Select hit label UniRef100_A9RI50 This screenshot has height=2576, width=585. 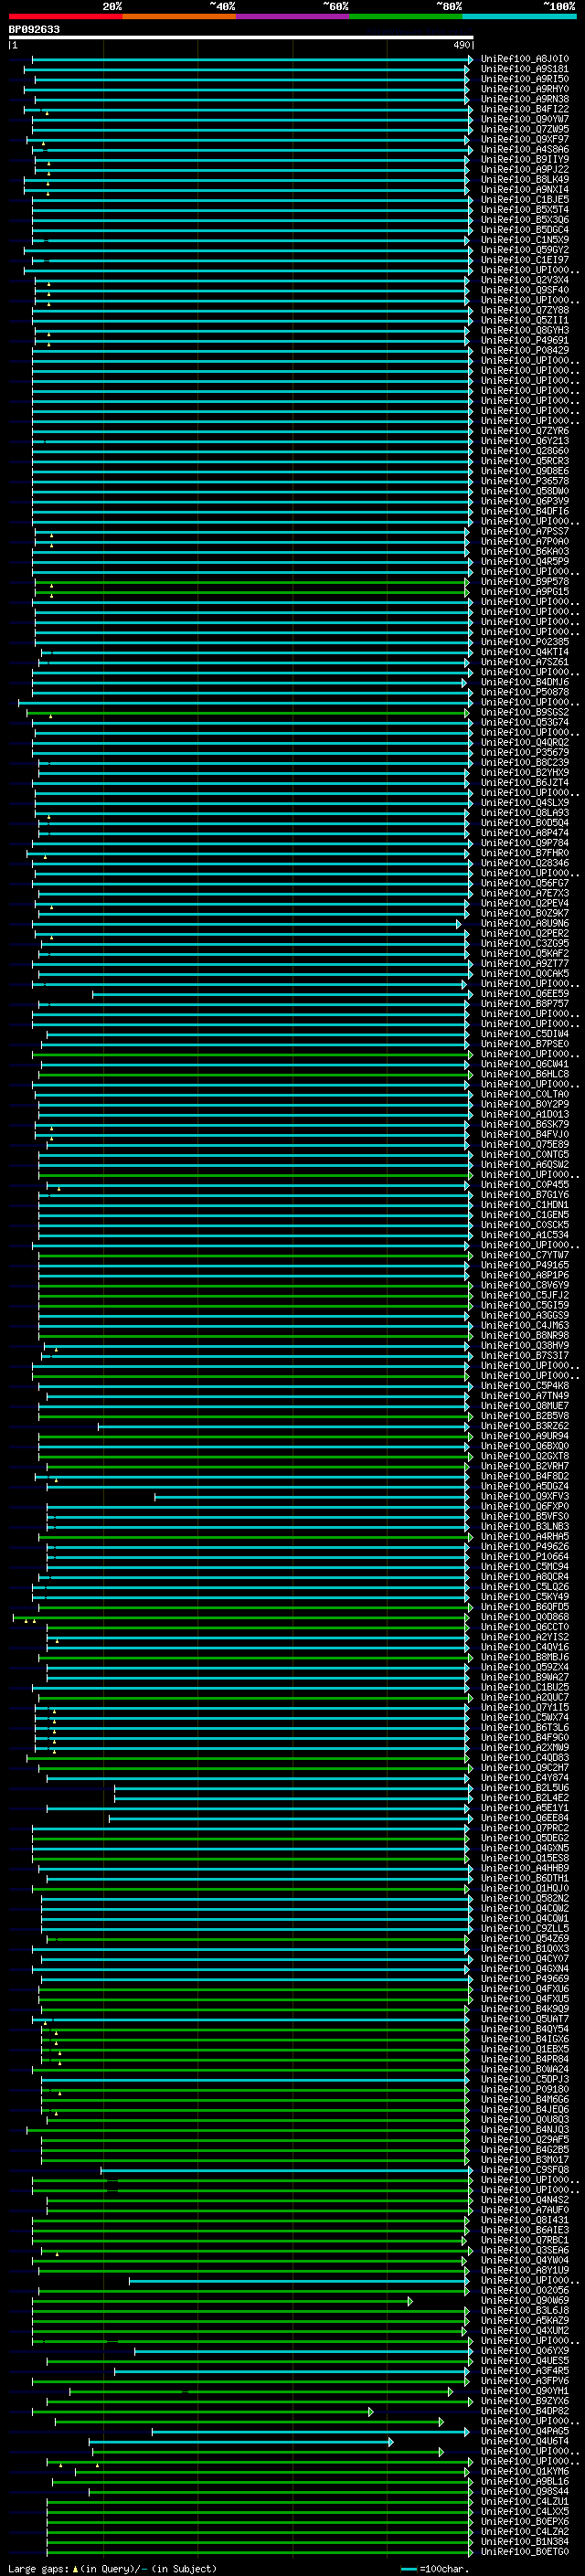pos(525,79)
